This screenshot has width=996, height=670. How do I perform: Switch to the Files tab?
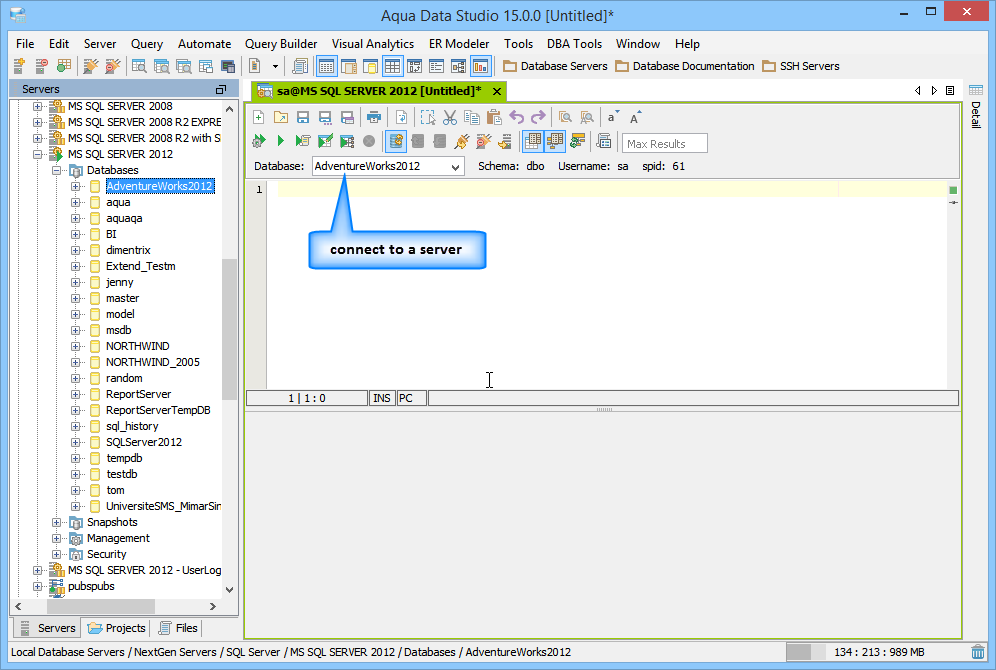[178, 628]
